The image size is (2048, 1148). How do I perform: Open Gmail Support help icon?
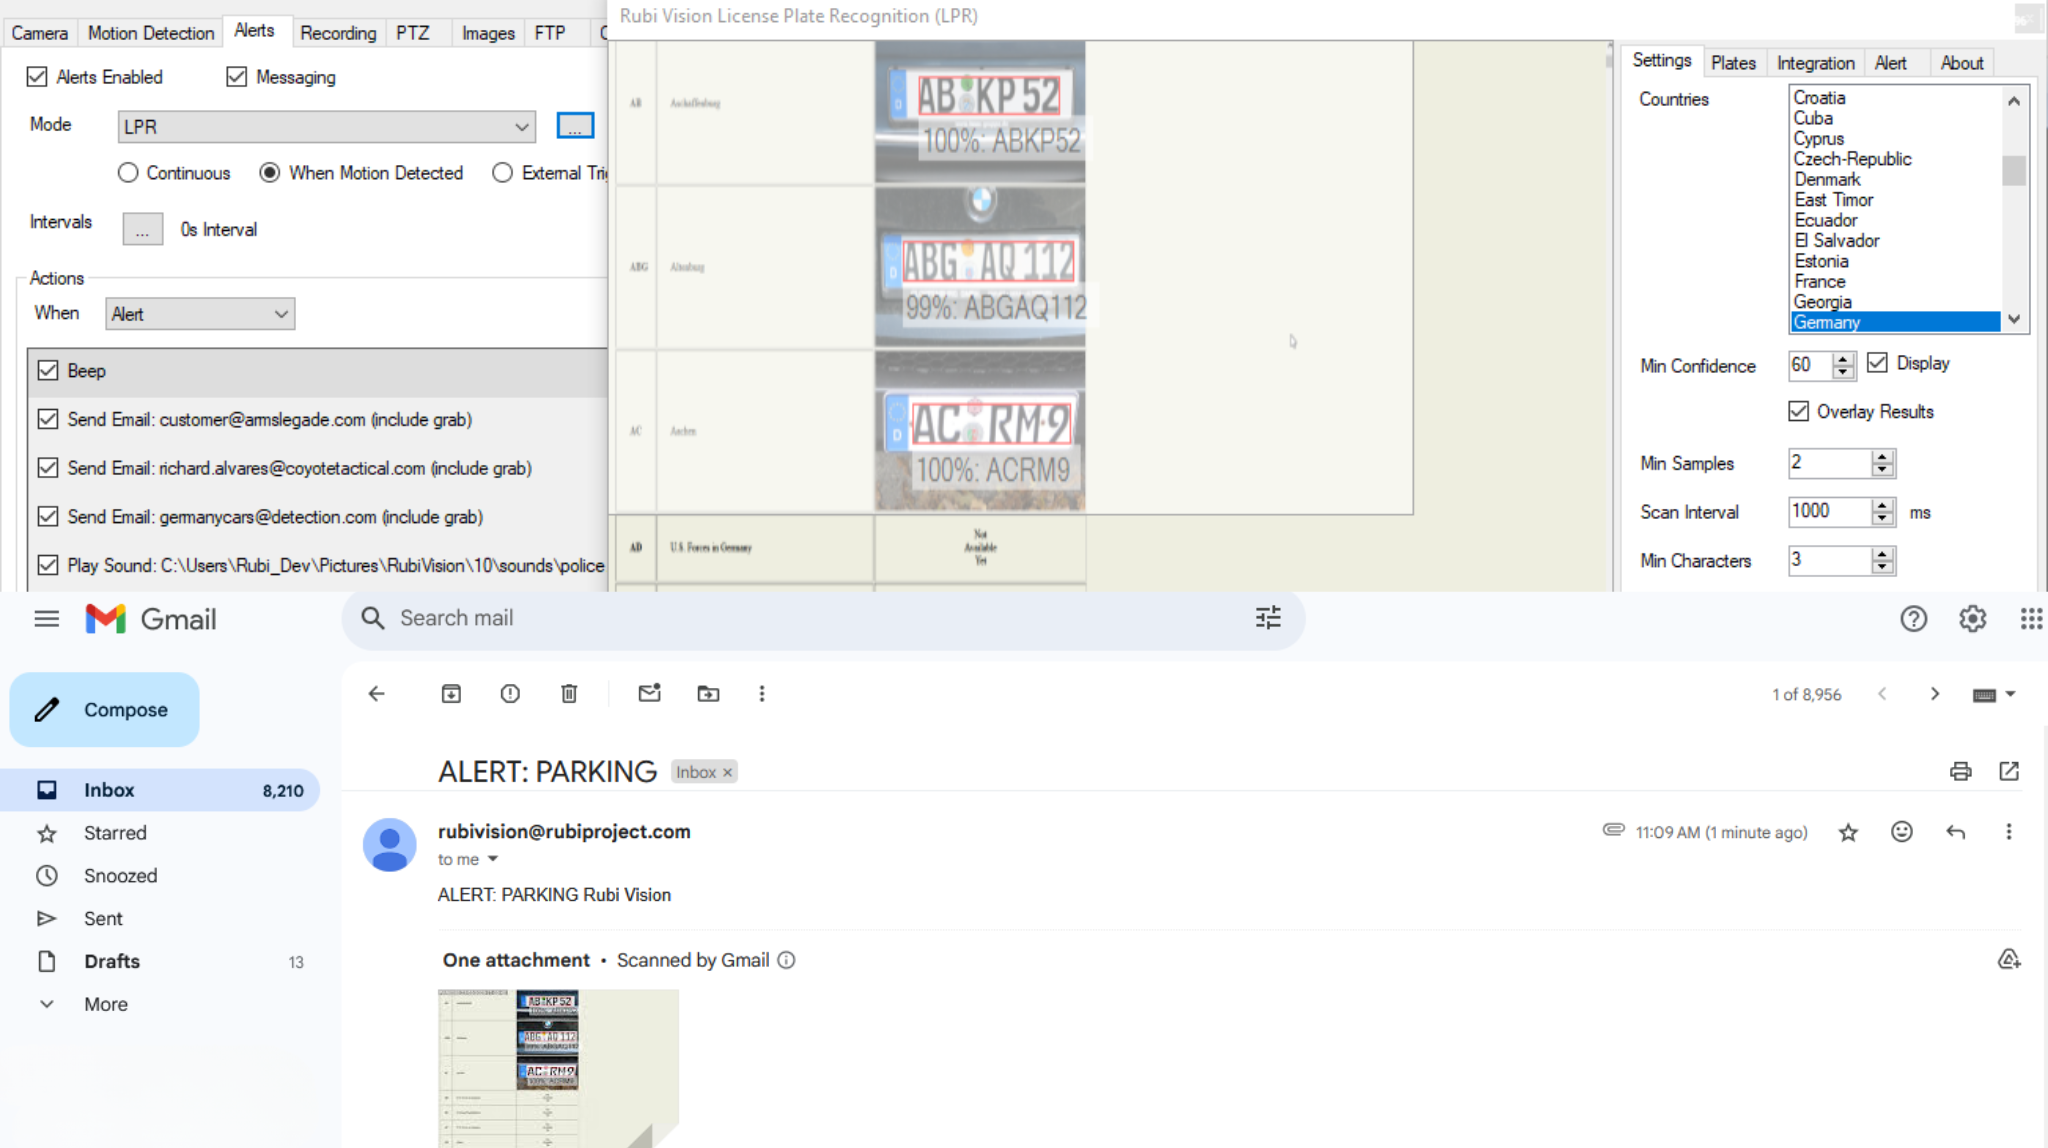[x=1913, y=619]
